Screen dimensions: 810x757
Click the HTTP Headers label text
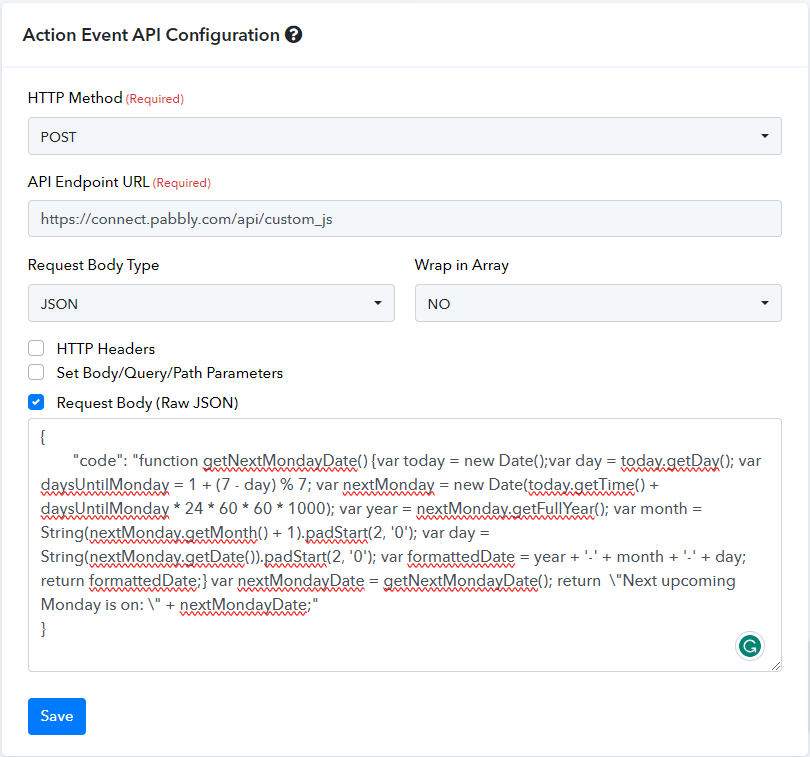pyautogui.click(x=106, y=349)
